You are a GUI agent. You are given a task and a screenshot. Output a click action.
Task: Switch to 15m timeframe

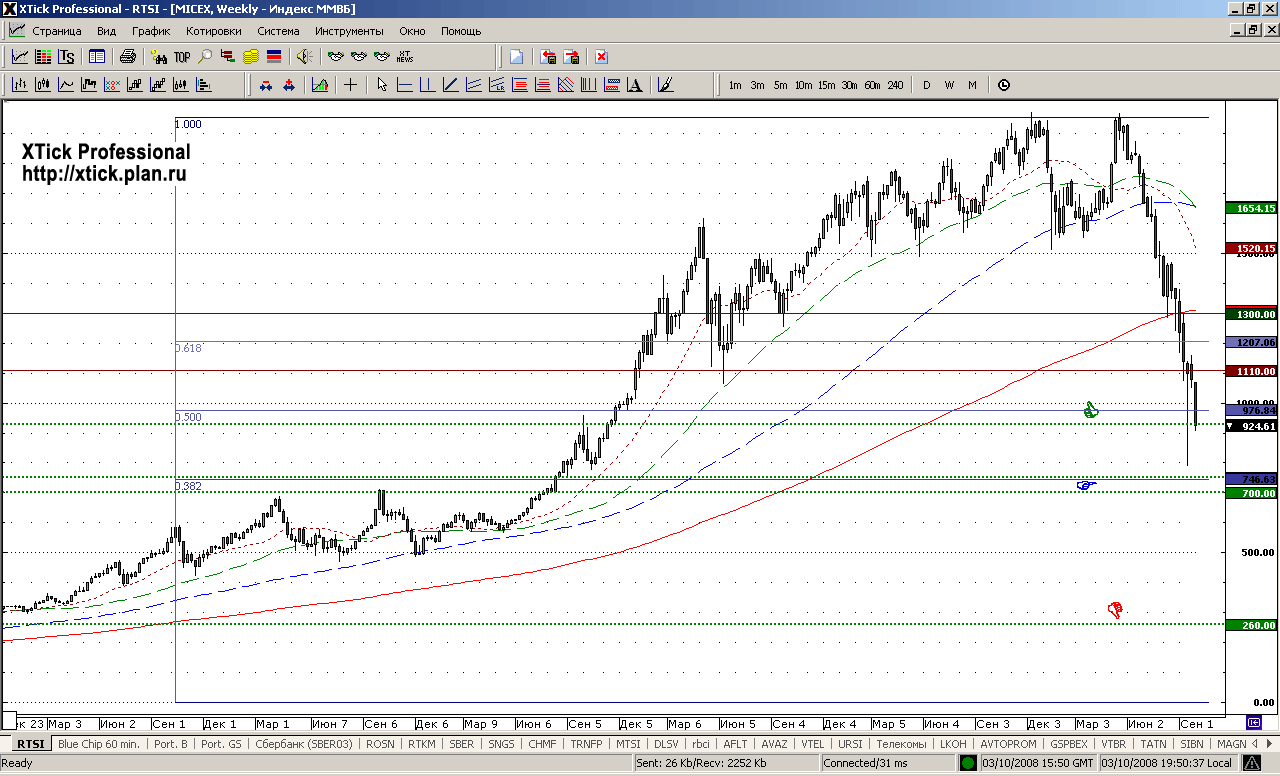tap(826, 85)
